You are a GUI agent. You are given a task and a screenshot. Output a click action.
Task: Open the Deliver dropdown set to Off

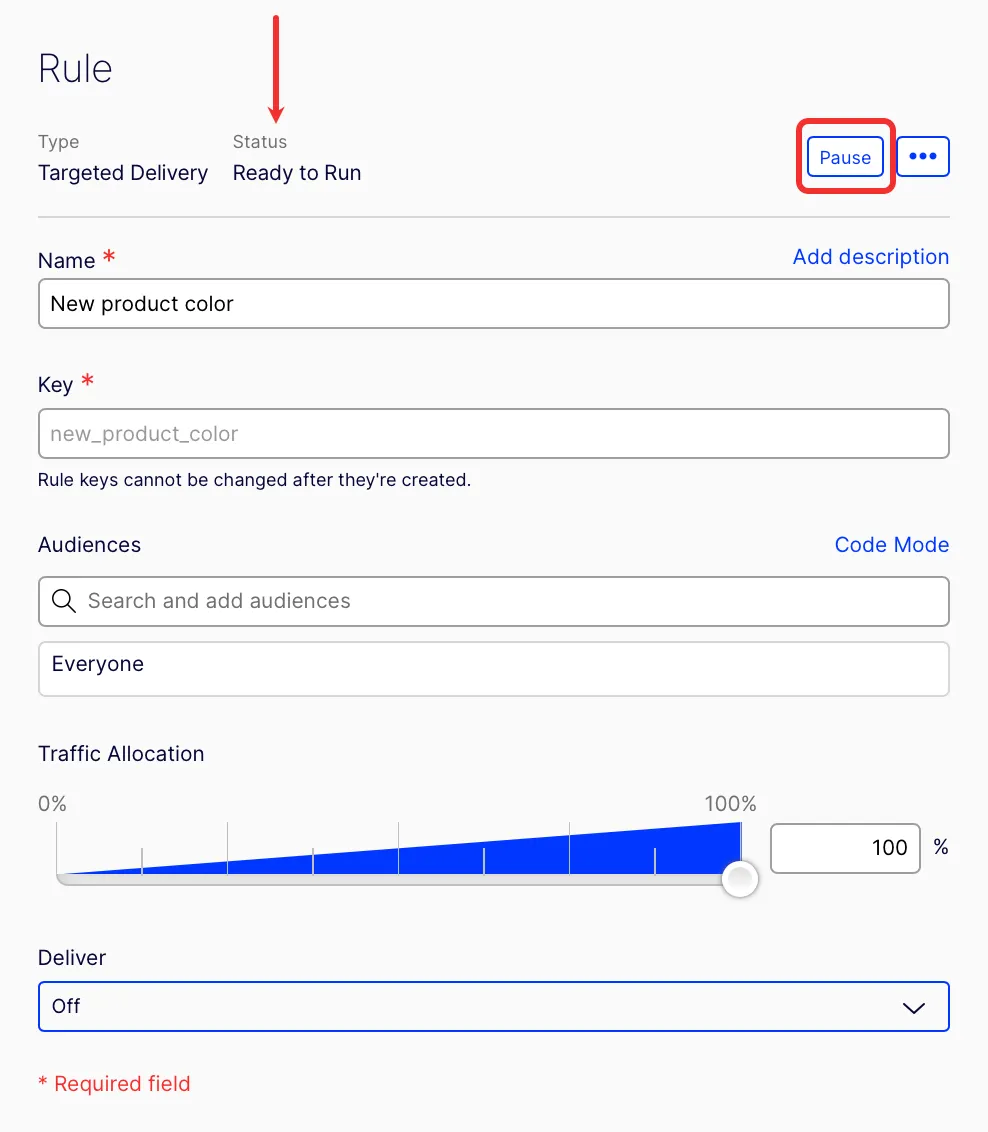(494, 1006)
